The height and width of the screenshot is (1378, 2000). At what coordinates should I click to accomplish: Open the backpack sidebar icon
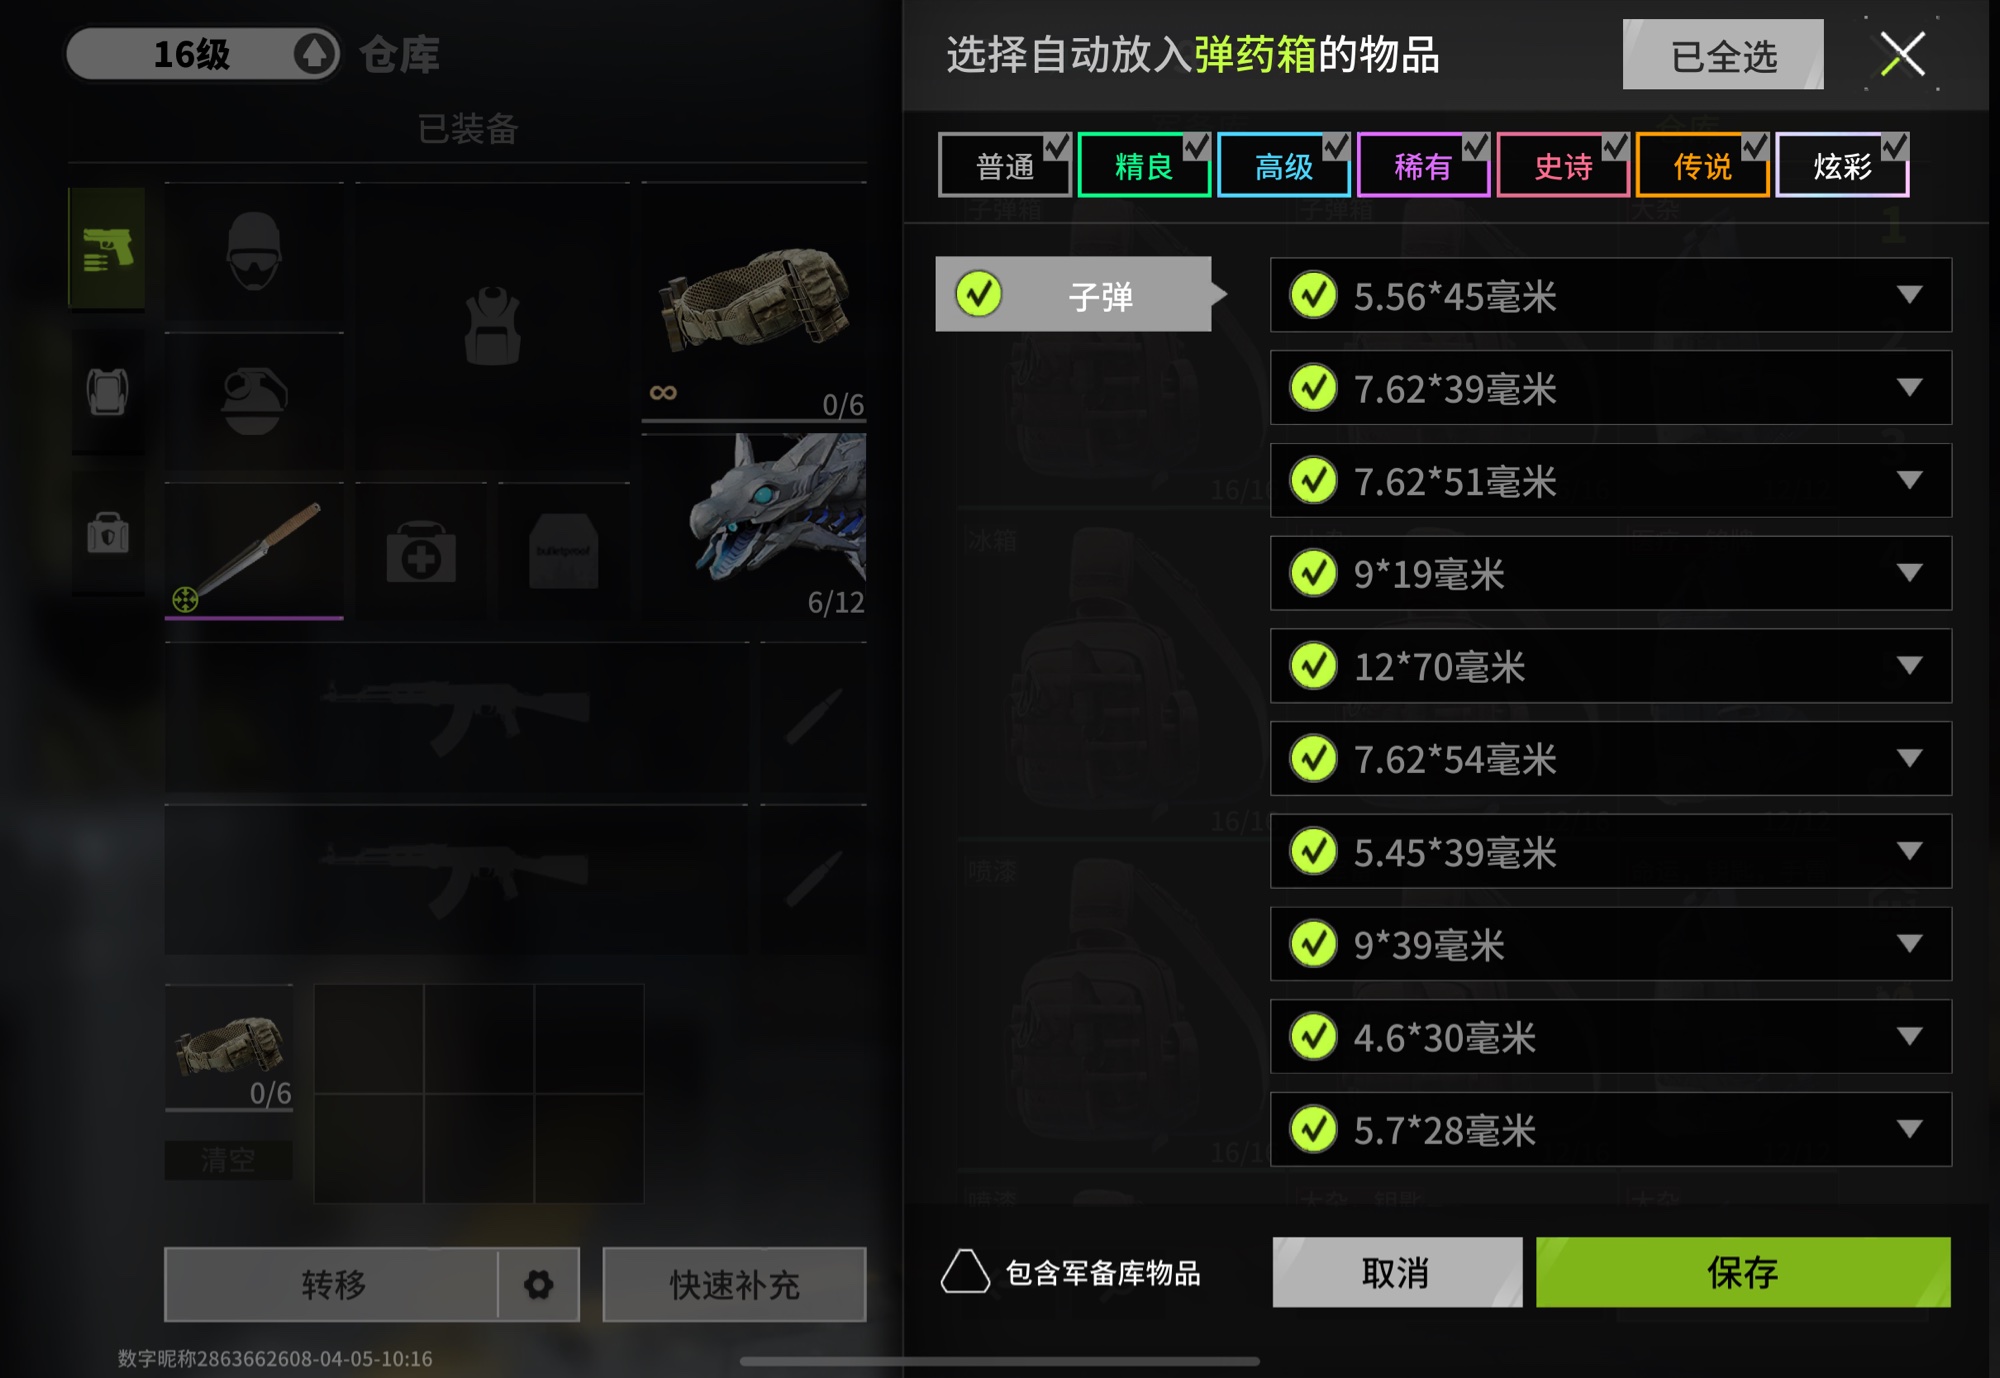click(x=107, y=391)
